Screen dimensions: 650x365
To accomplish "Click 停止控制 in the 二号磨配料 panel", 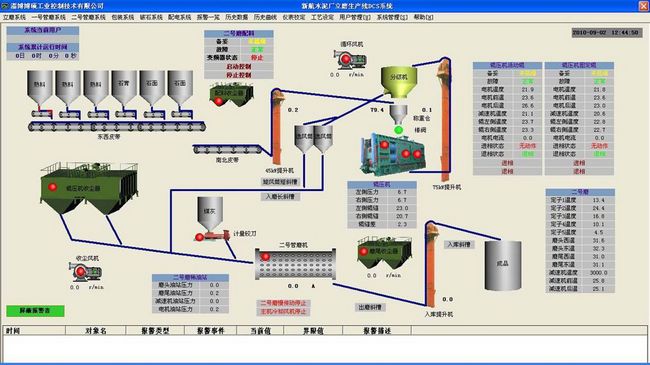I will pos(239,75).
